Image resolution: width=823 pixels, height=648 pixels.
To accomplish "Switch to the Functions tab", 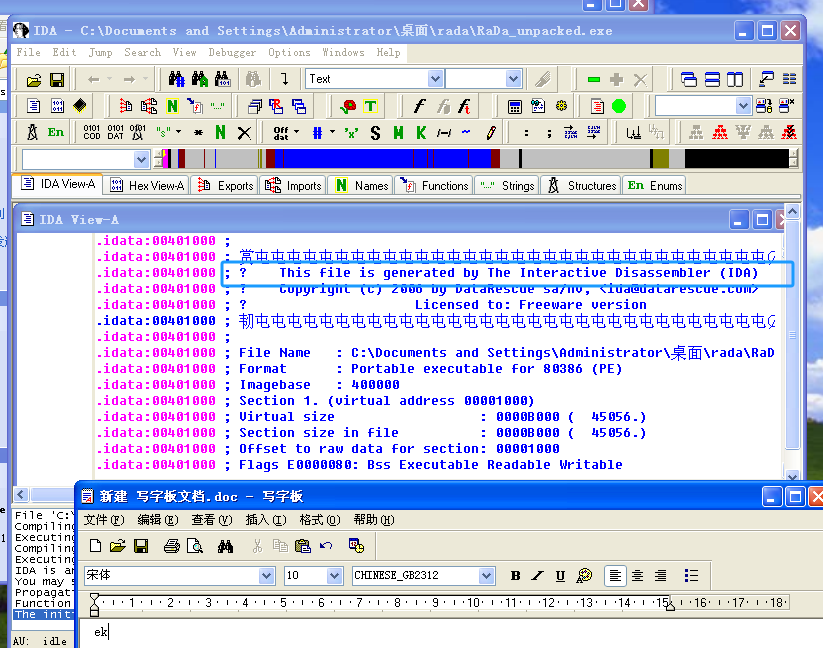I will 434,186.
